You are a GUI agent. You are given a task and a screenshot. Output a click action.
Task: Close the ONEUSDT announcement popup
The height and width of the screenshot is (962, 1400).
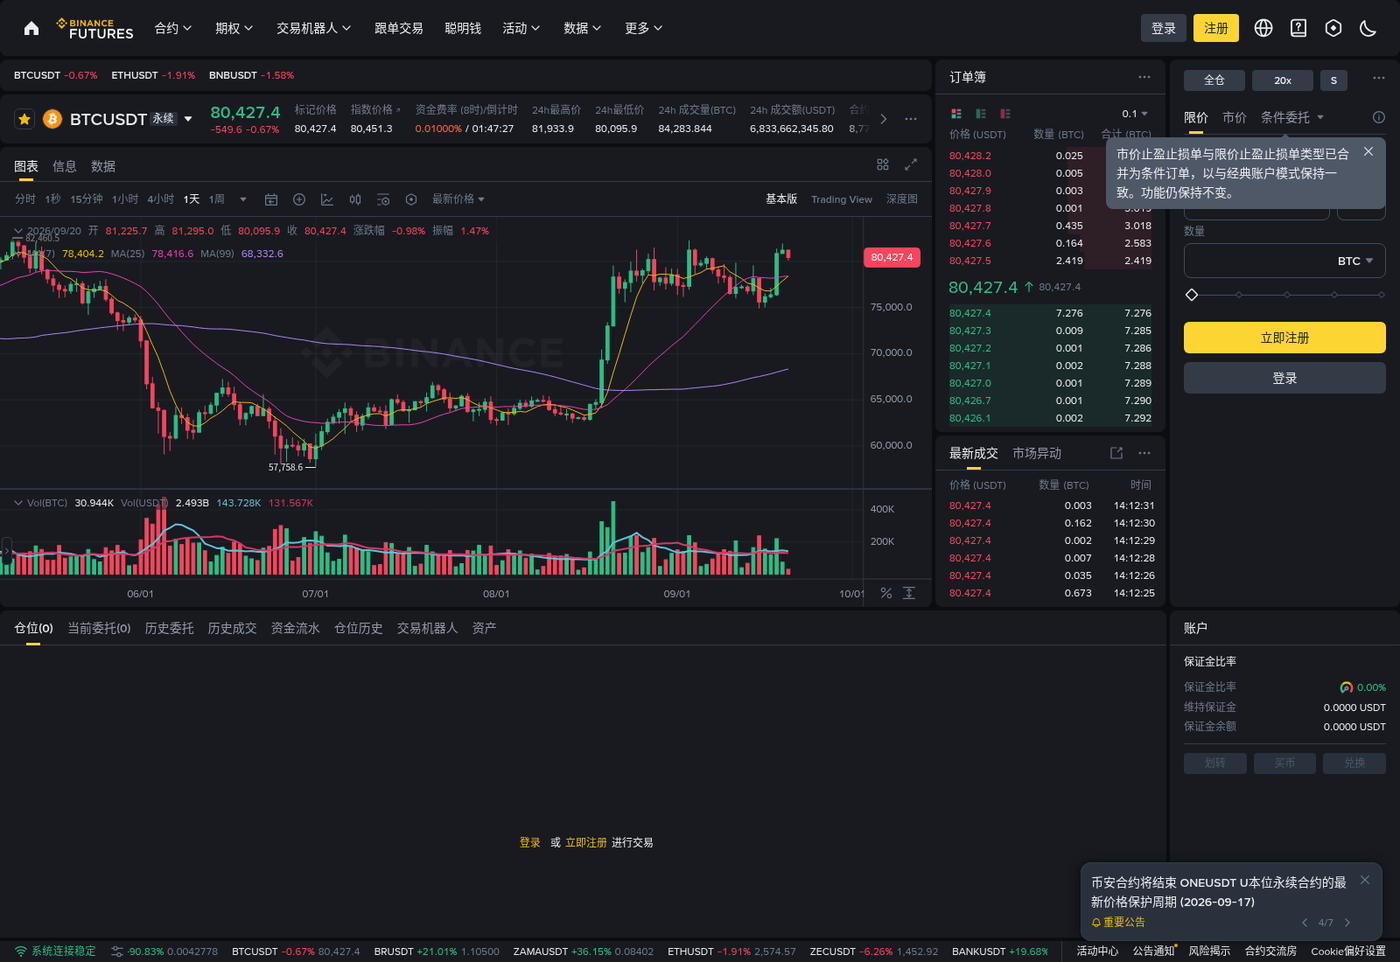click(1365, 880)
